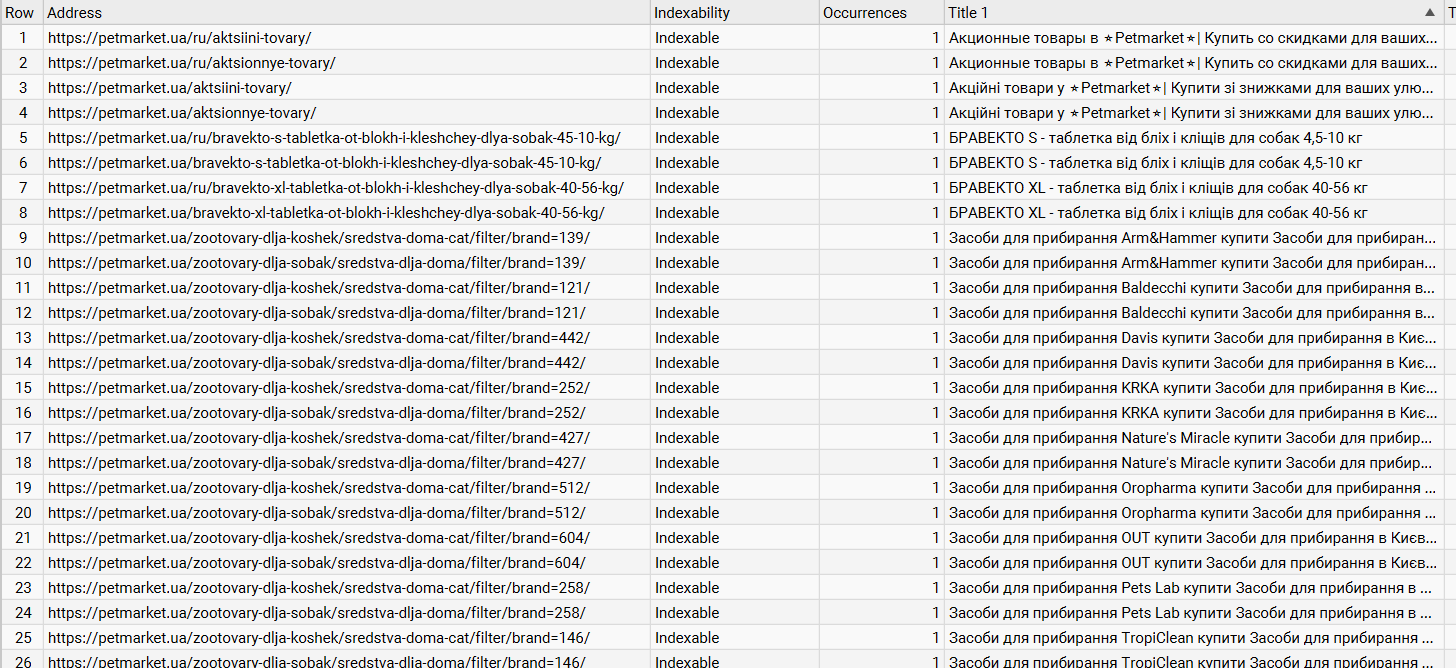This screenshot has width=1456, height=668.
Task: Select title 'БРАВЕКТО XL' in row 7
Action: pyautogui.click(x=1158, y=188)
